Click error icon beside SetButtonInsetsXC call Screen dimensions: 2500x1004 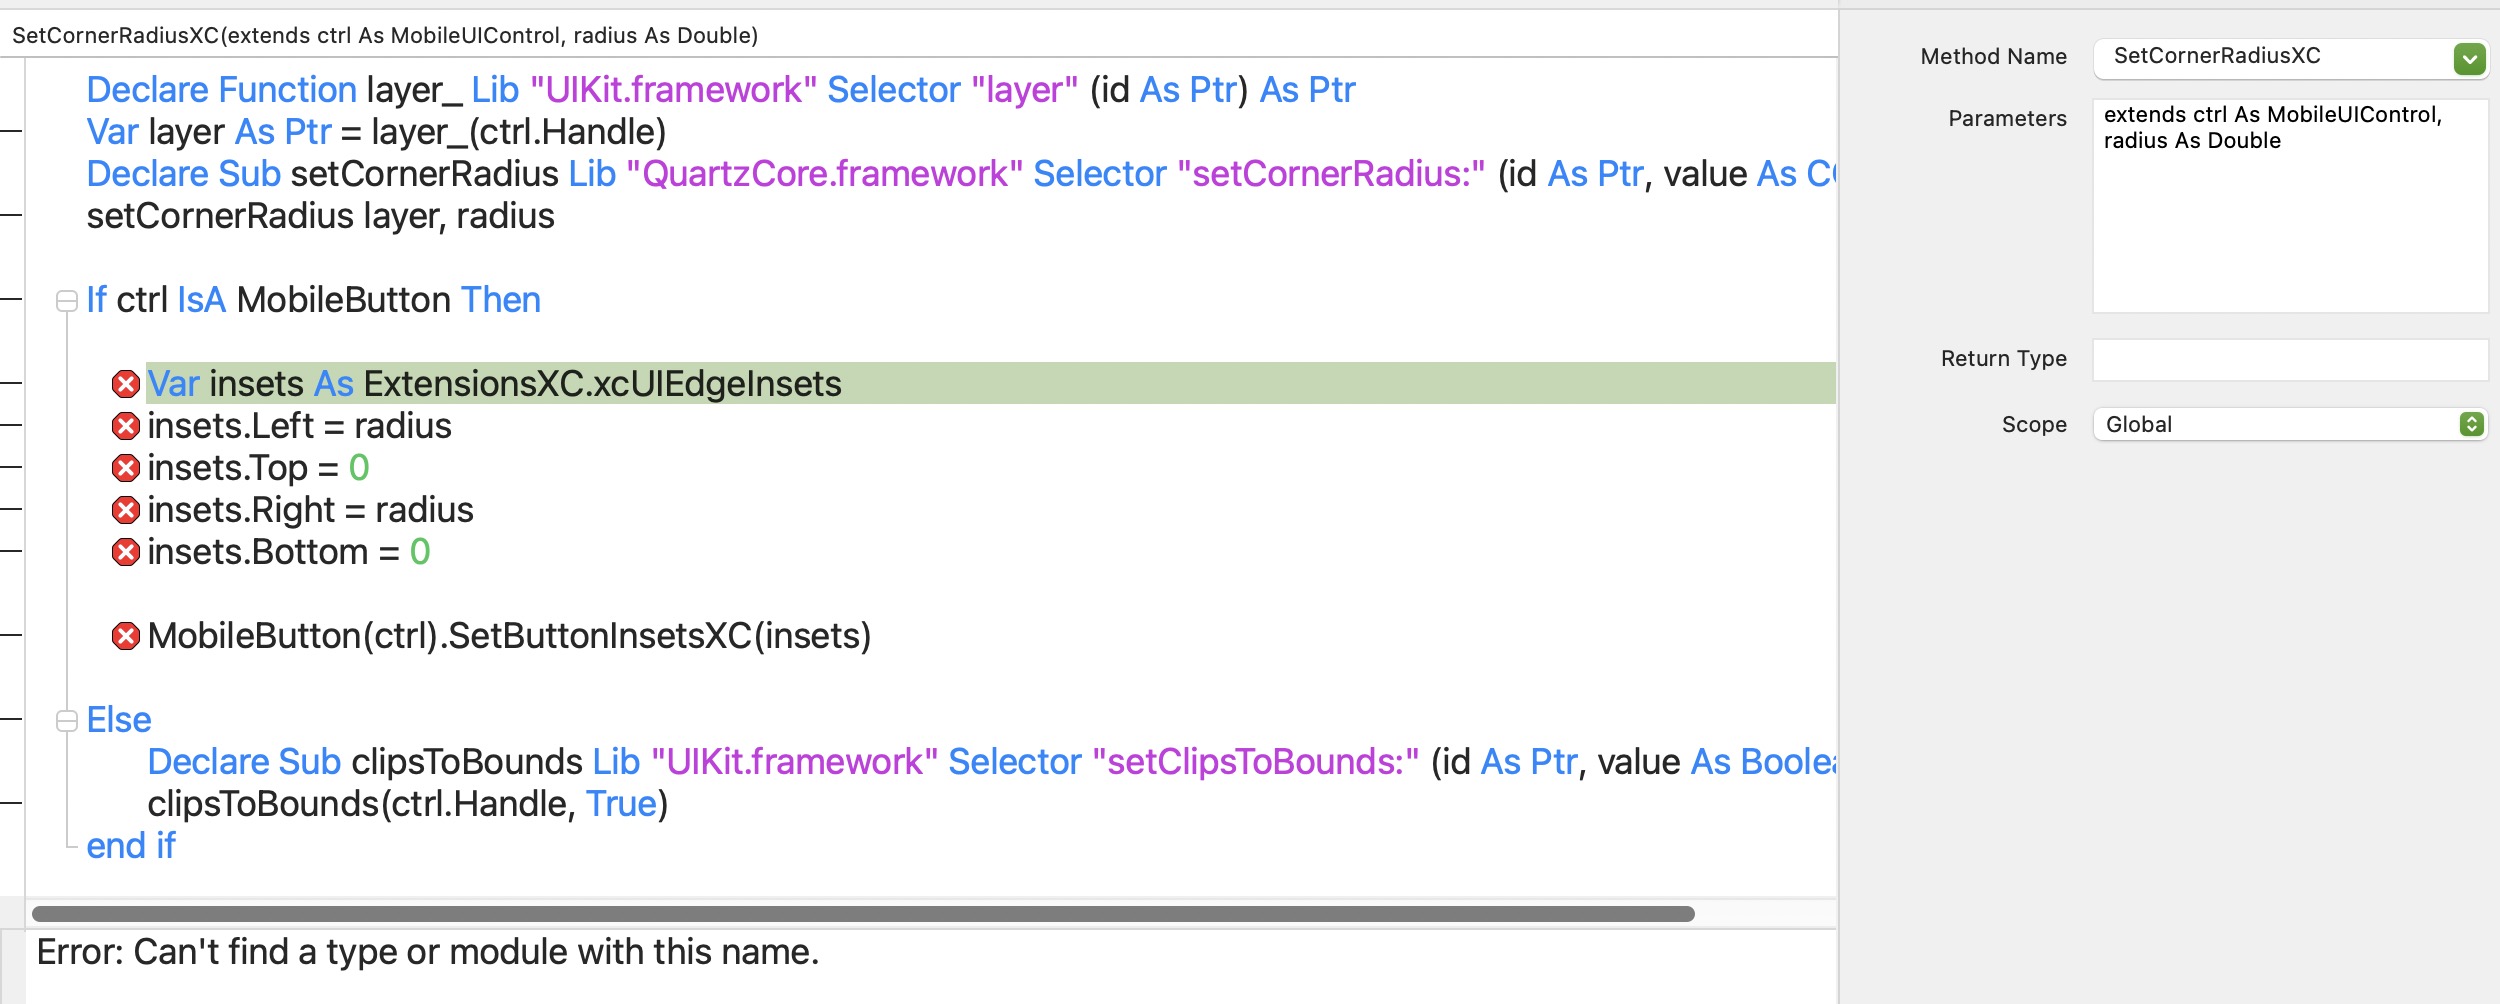pos(125,636)
